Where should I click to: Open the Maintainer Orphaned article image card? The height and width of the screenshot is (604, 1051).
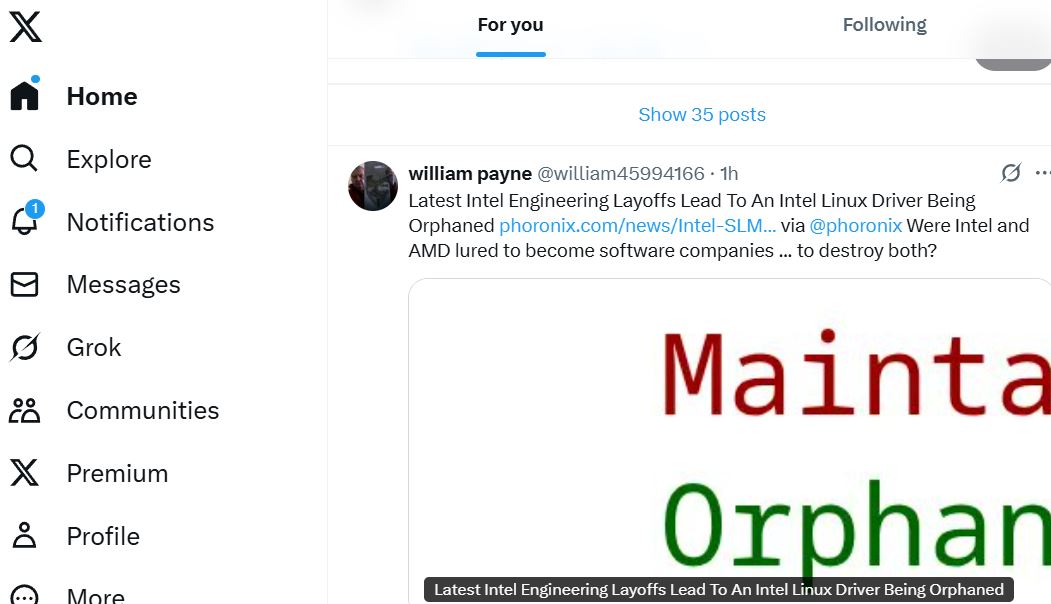click(730, 441)
